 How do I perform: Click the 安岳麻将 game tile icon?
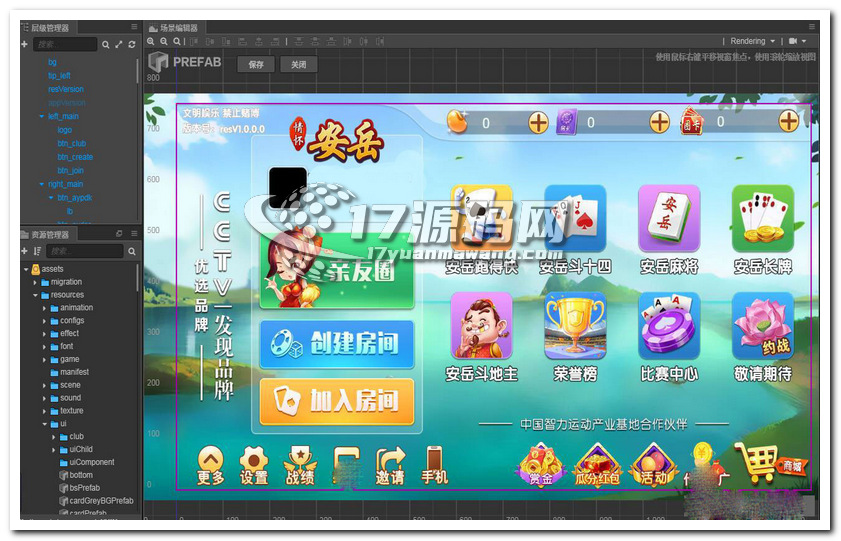coord(669,219)
